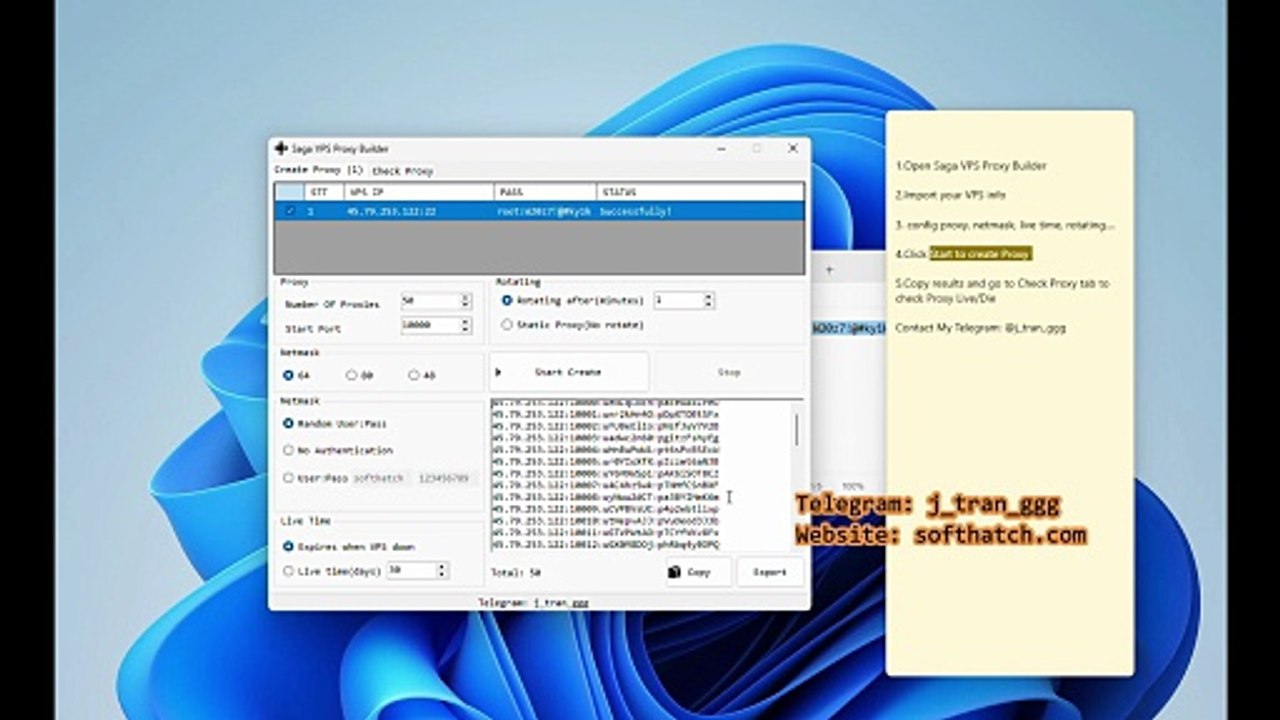Click the Start Create button
1280x720 pixels.
[x=568, y=372]
